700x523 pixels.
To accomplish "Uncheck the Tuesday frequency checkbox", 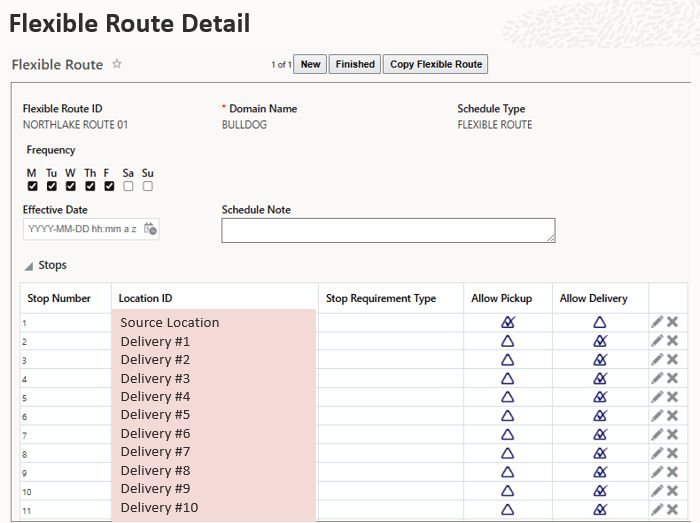I will click(x=52, y=186).
